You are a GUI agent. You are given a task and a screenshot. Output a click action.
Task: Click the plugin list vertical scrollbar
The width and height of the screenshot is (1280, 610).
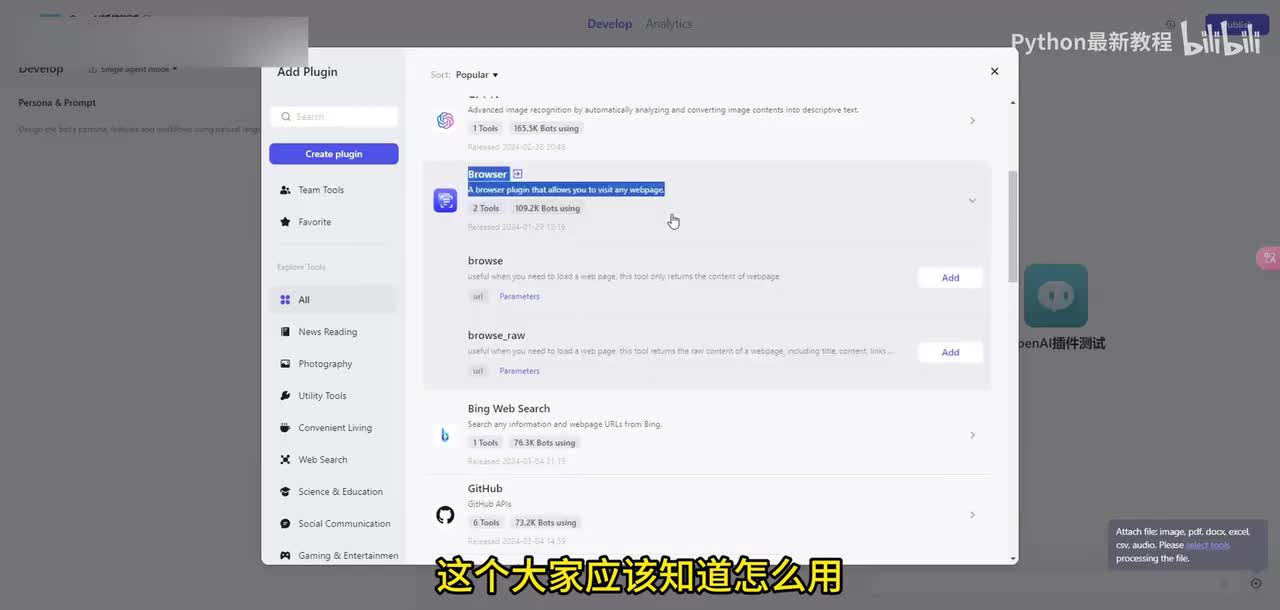tap(1012, 225)
